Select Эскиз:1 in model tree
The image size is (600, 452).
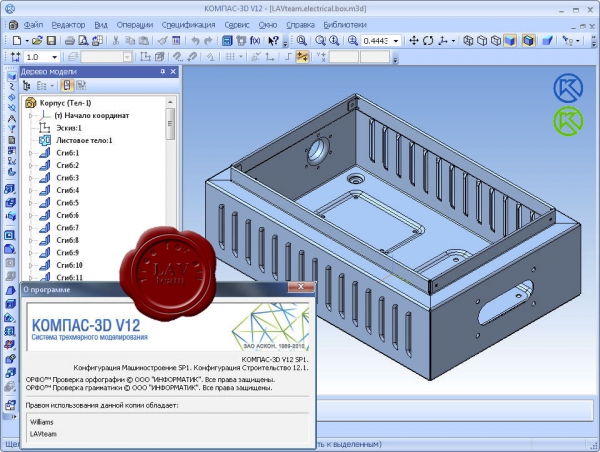[x=68, y=128]
